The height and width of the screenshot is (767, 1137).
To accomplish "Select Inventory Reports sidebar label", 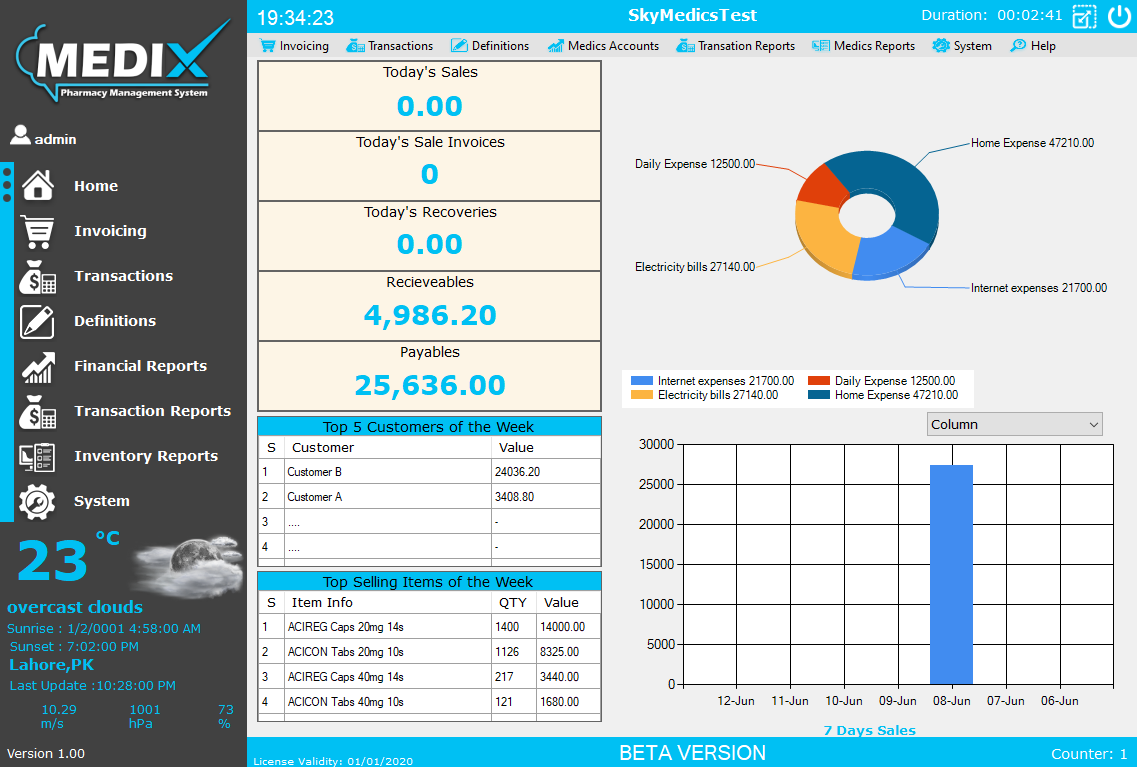I will (146, 456).
